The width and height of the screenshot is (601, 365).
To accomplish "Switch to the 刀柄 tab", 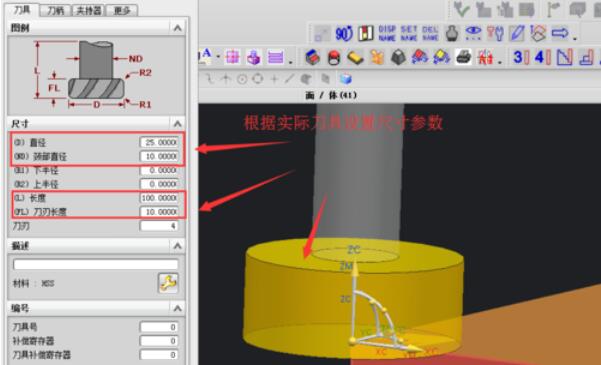I will 56,10.
